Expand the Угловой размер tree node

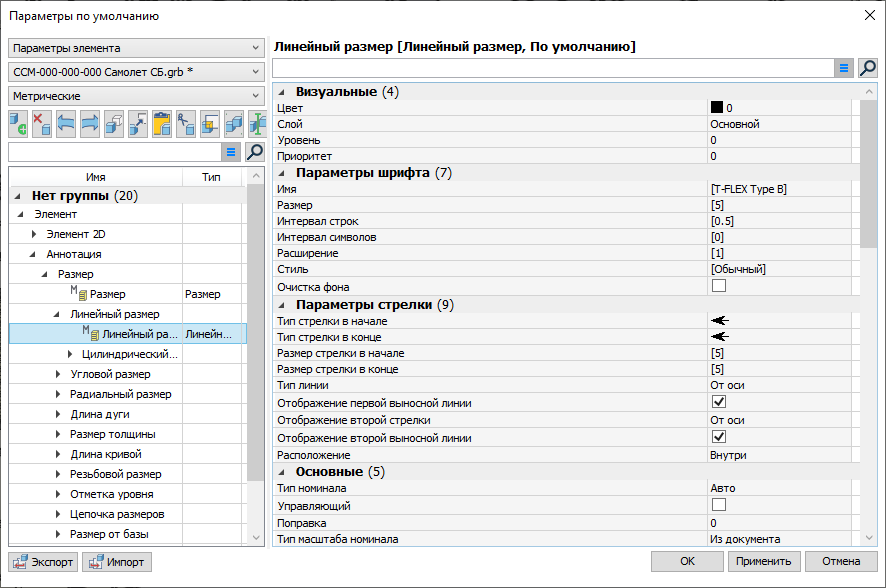59,374
